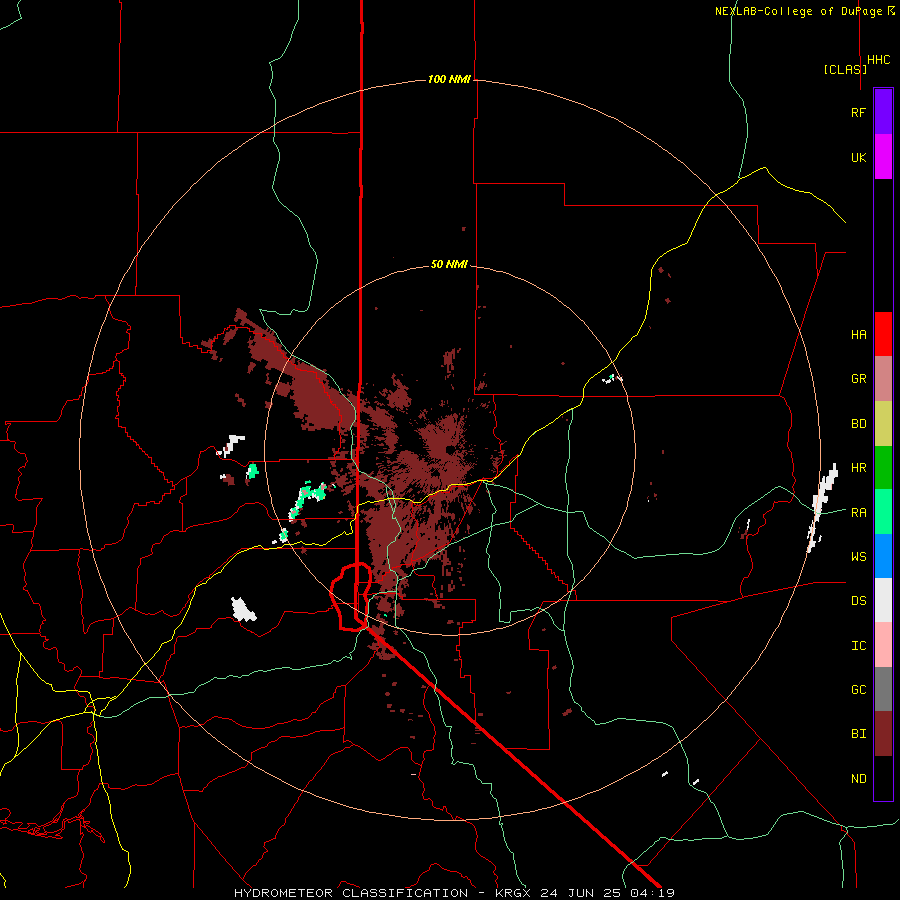This screenshot has width=900, height=900.
Task: Click the BD legend label
Action: pyautogui.click(x=858, y=424)
